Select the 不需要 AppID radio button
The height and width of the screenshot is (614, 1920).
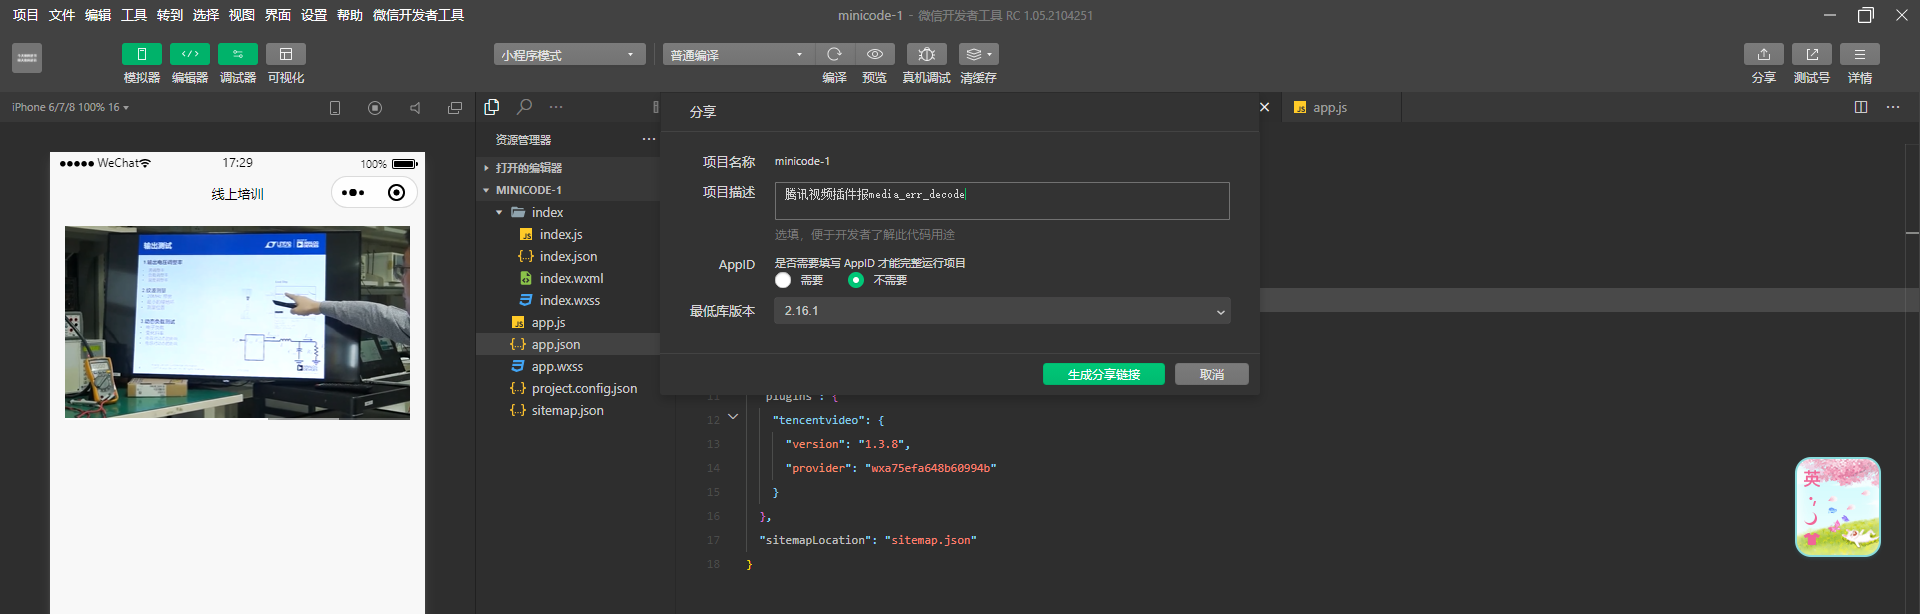coord(855,280)
